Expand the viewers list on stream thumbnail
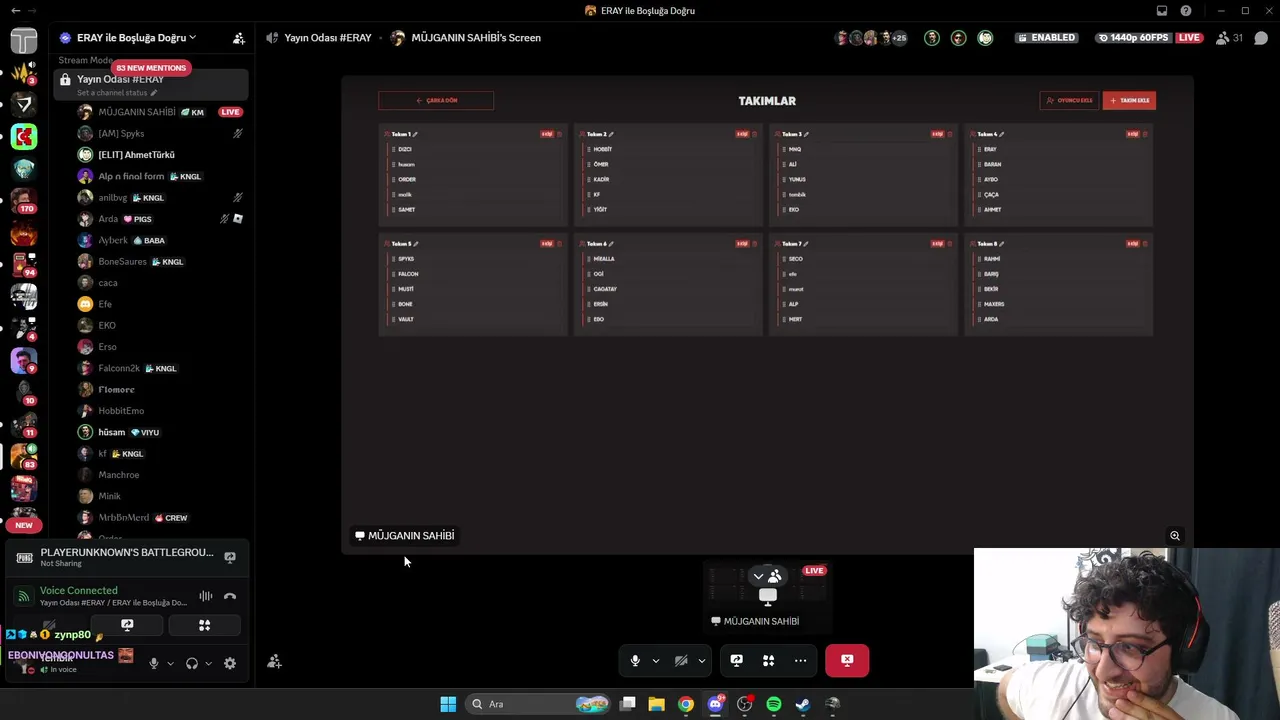Image resolution: width=1280 pixels, height=720 pixels. click(766, 576)
